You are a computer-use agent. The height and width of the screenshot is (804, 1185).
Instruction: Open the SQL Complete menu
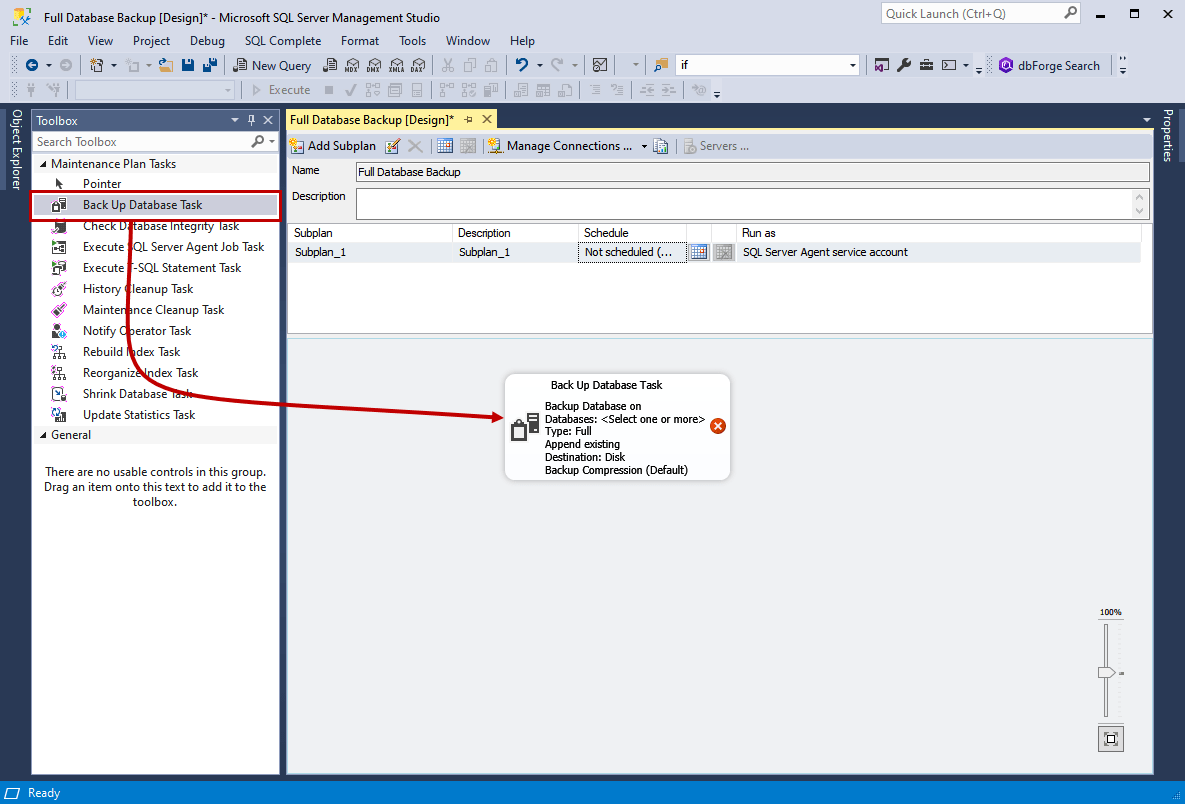[x=283, y=41]
